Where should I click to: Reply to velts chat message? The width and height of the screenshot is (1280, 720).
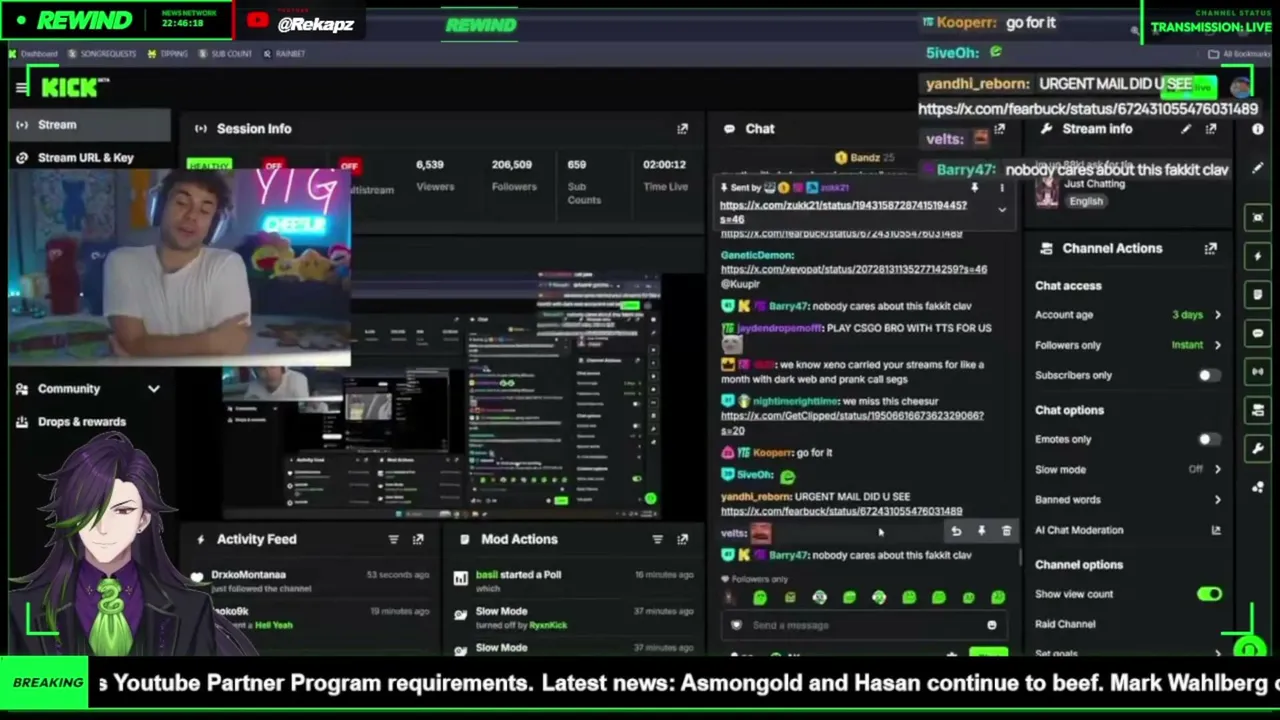point(956,532)
